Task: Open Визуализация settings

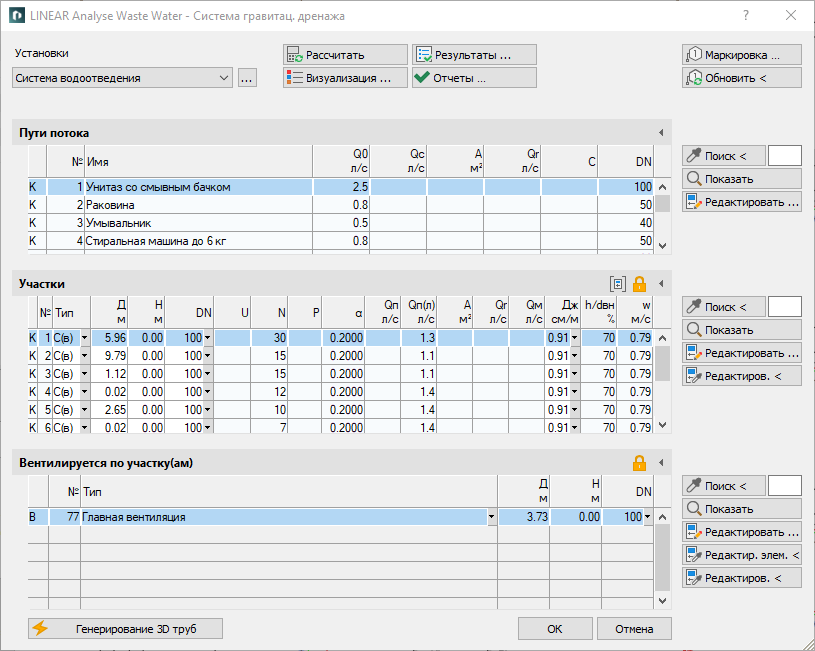Action: pos(345,78)
